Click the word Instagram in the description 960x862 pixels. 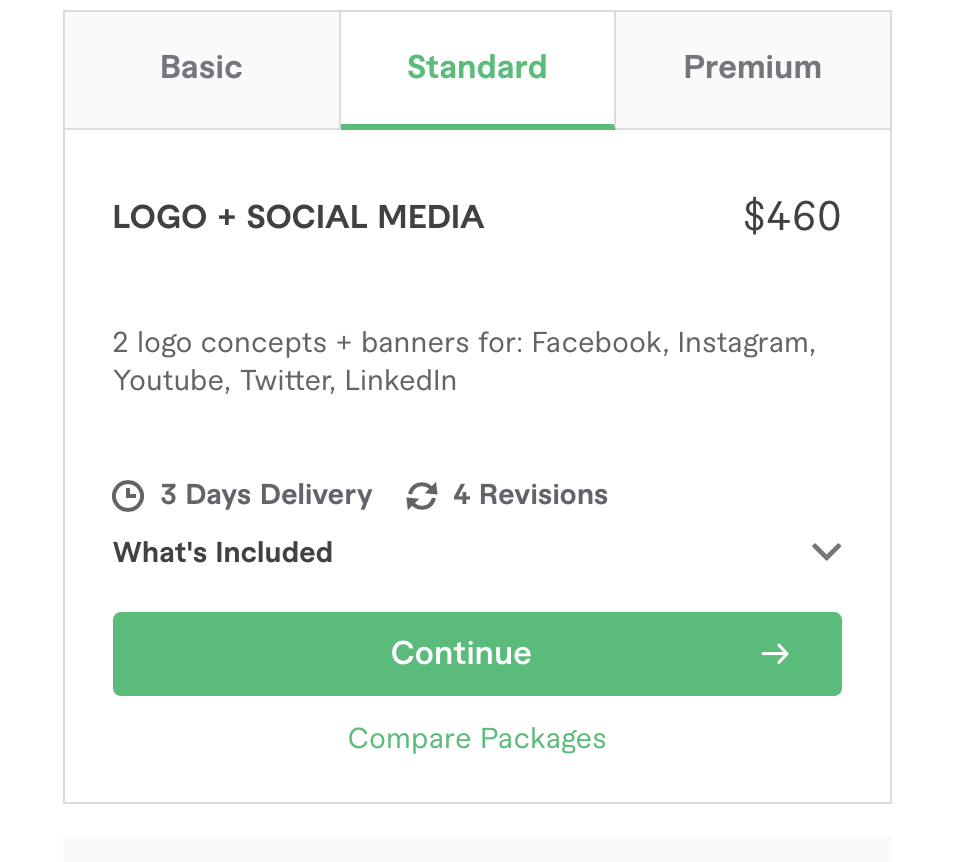click(x=743, y=343)
